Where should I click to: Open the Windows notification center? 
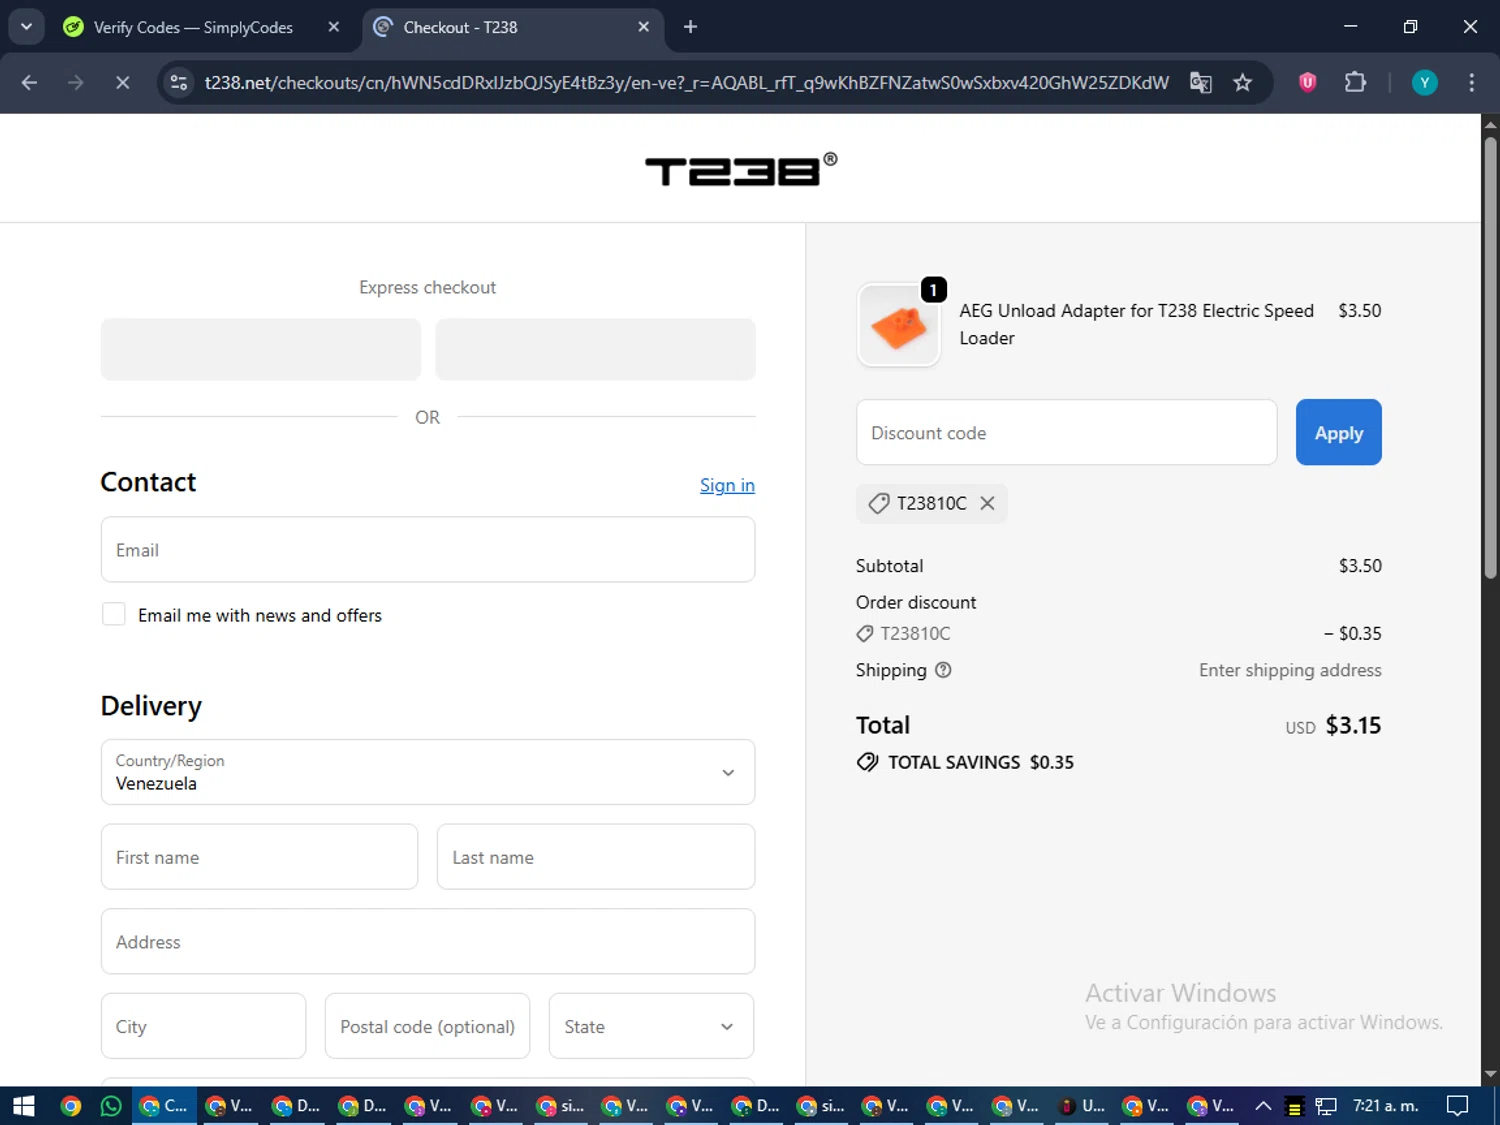pos(1458,1106)
